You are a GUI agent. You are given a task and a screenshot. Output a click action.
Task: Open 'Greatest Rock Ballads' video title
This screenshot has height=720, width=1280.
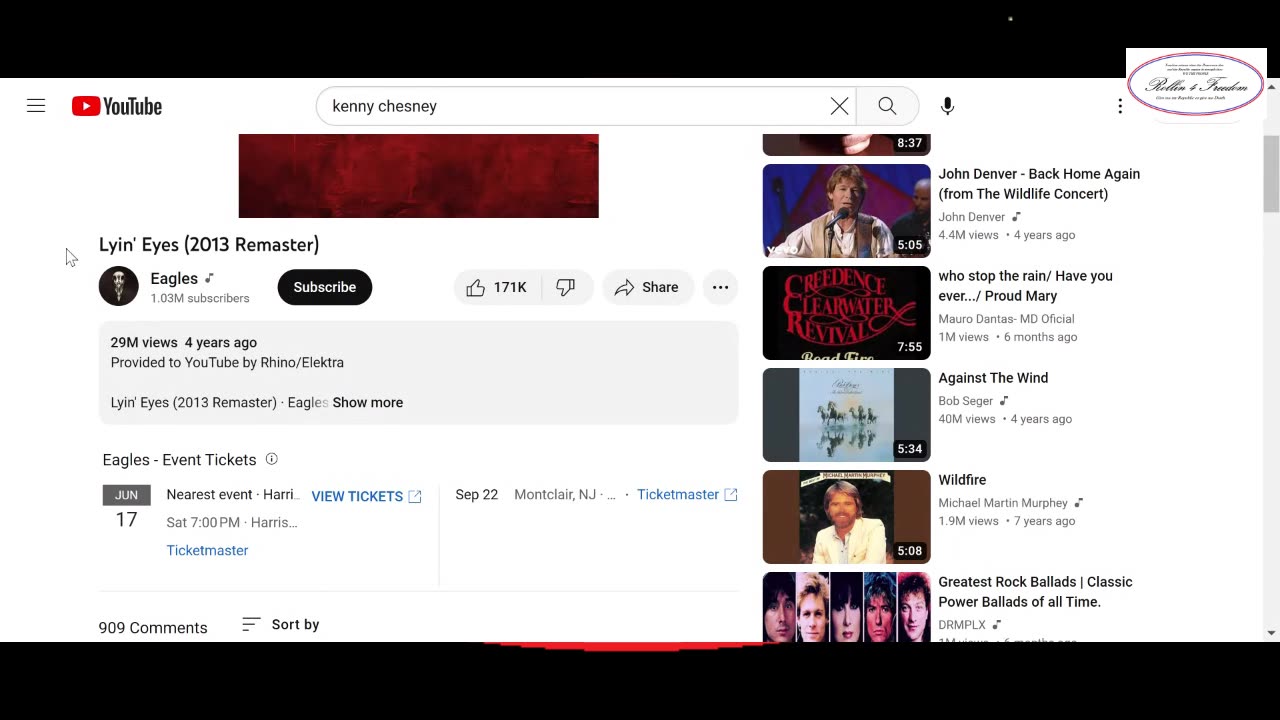pyautogui.click(x=1035, y=592)
